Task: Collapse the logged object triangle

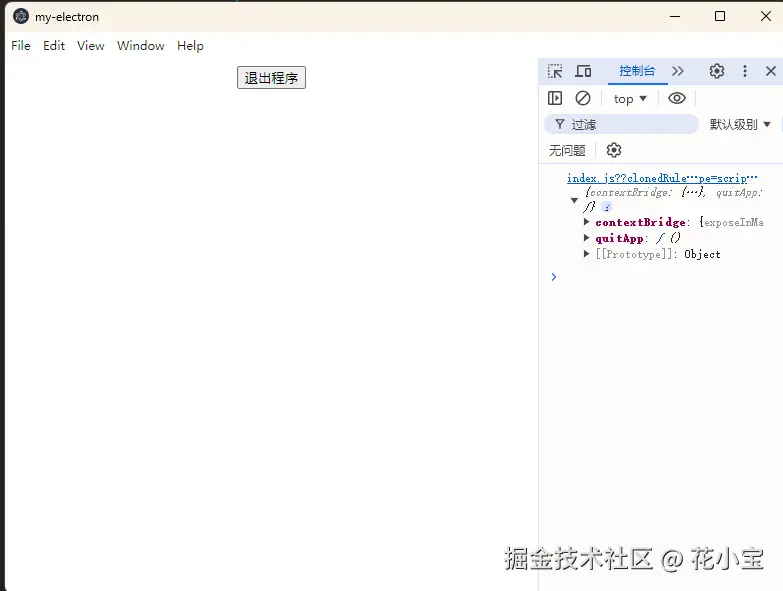Action: (x=574, y=200)
